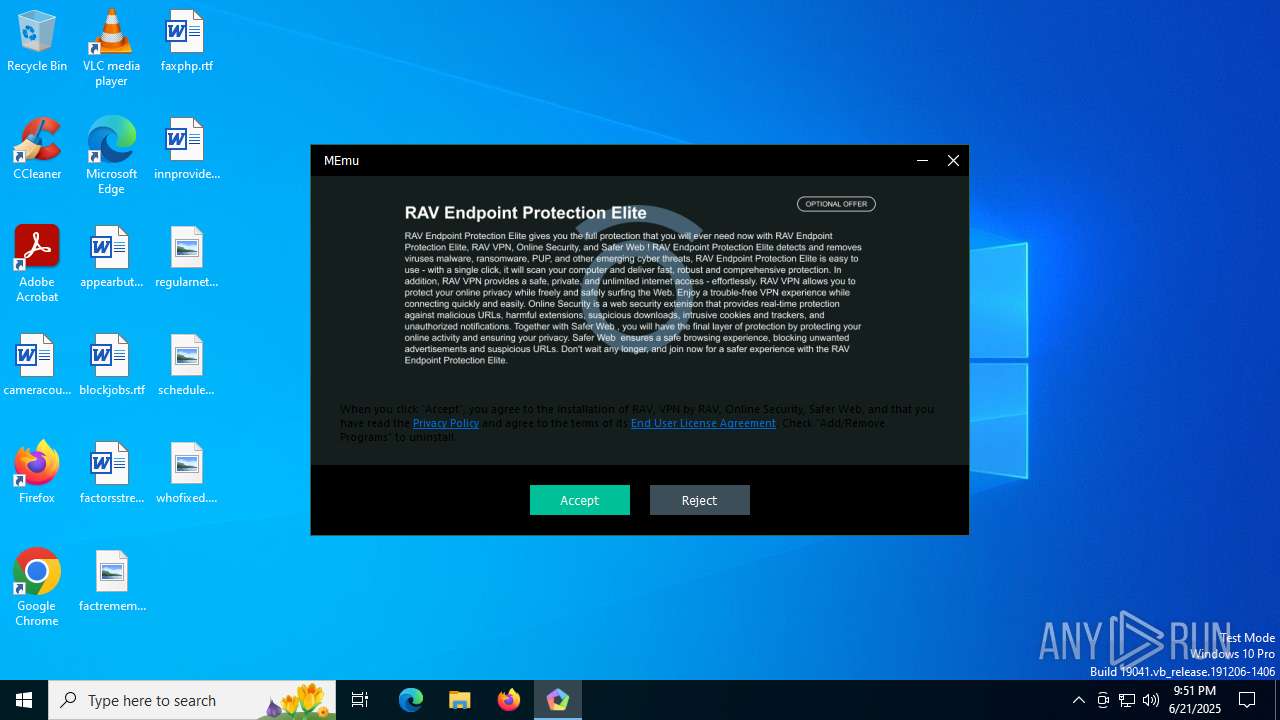Image resolution: width=1280 pixels, height=720 pixels.
Task: Select the CCleaner desktop shortcut
Action: [x=37, y=149]
